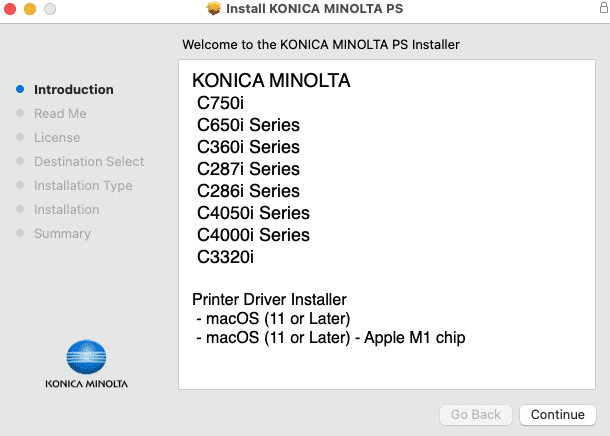Click the Continue button
Screen dimensions: 610x436
(x=557, y=414)
